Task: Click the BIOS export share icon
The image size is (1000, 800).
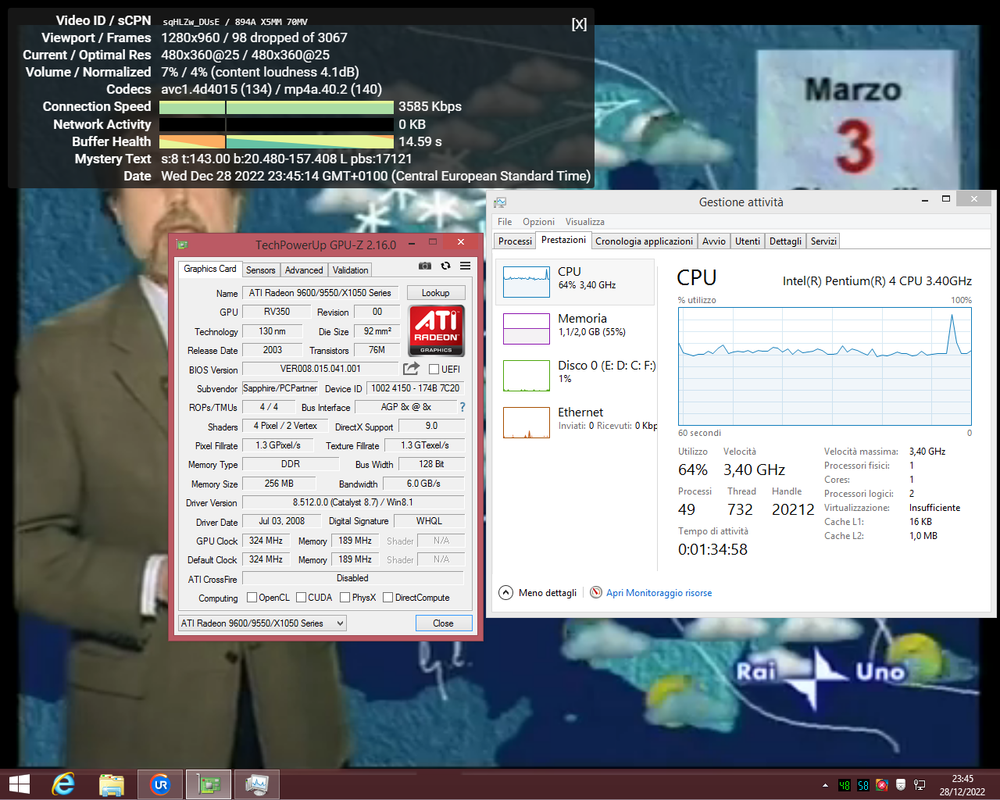Action: point(411,369)
